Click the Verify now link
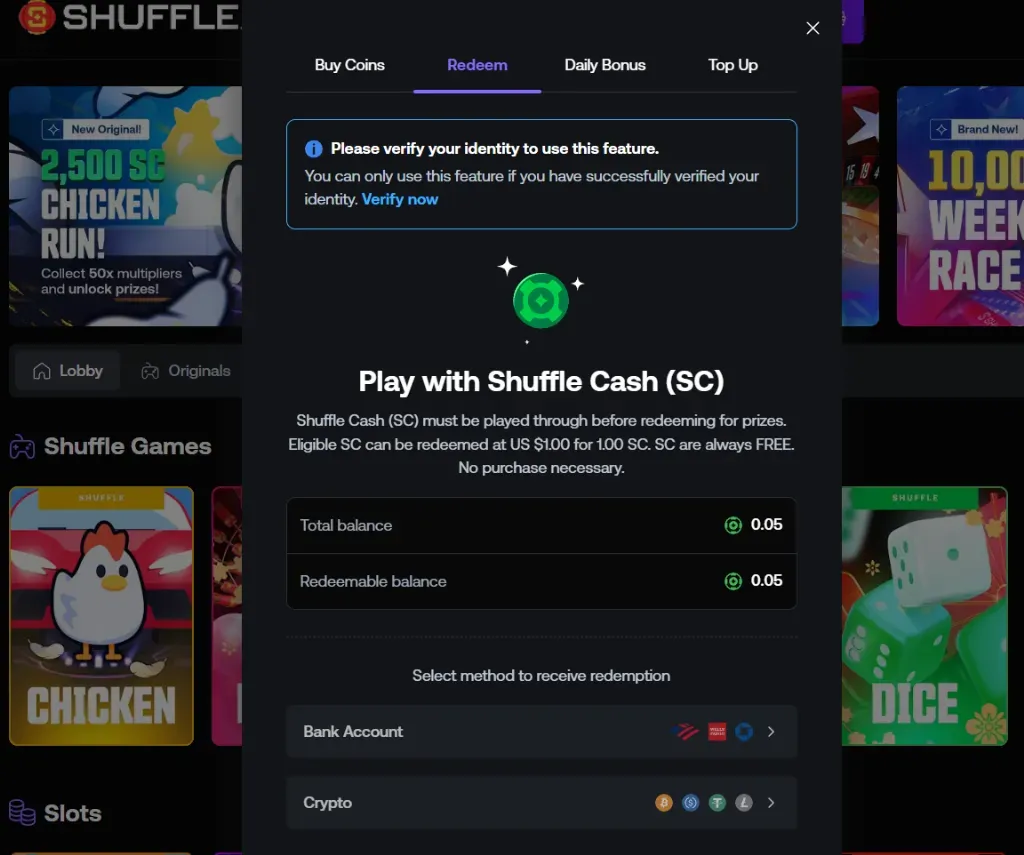 (x=400, y=199)
